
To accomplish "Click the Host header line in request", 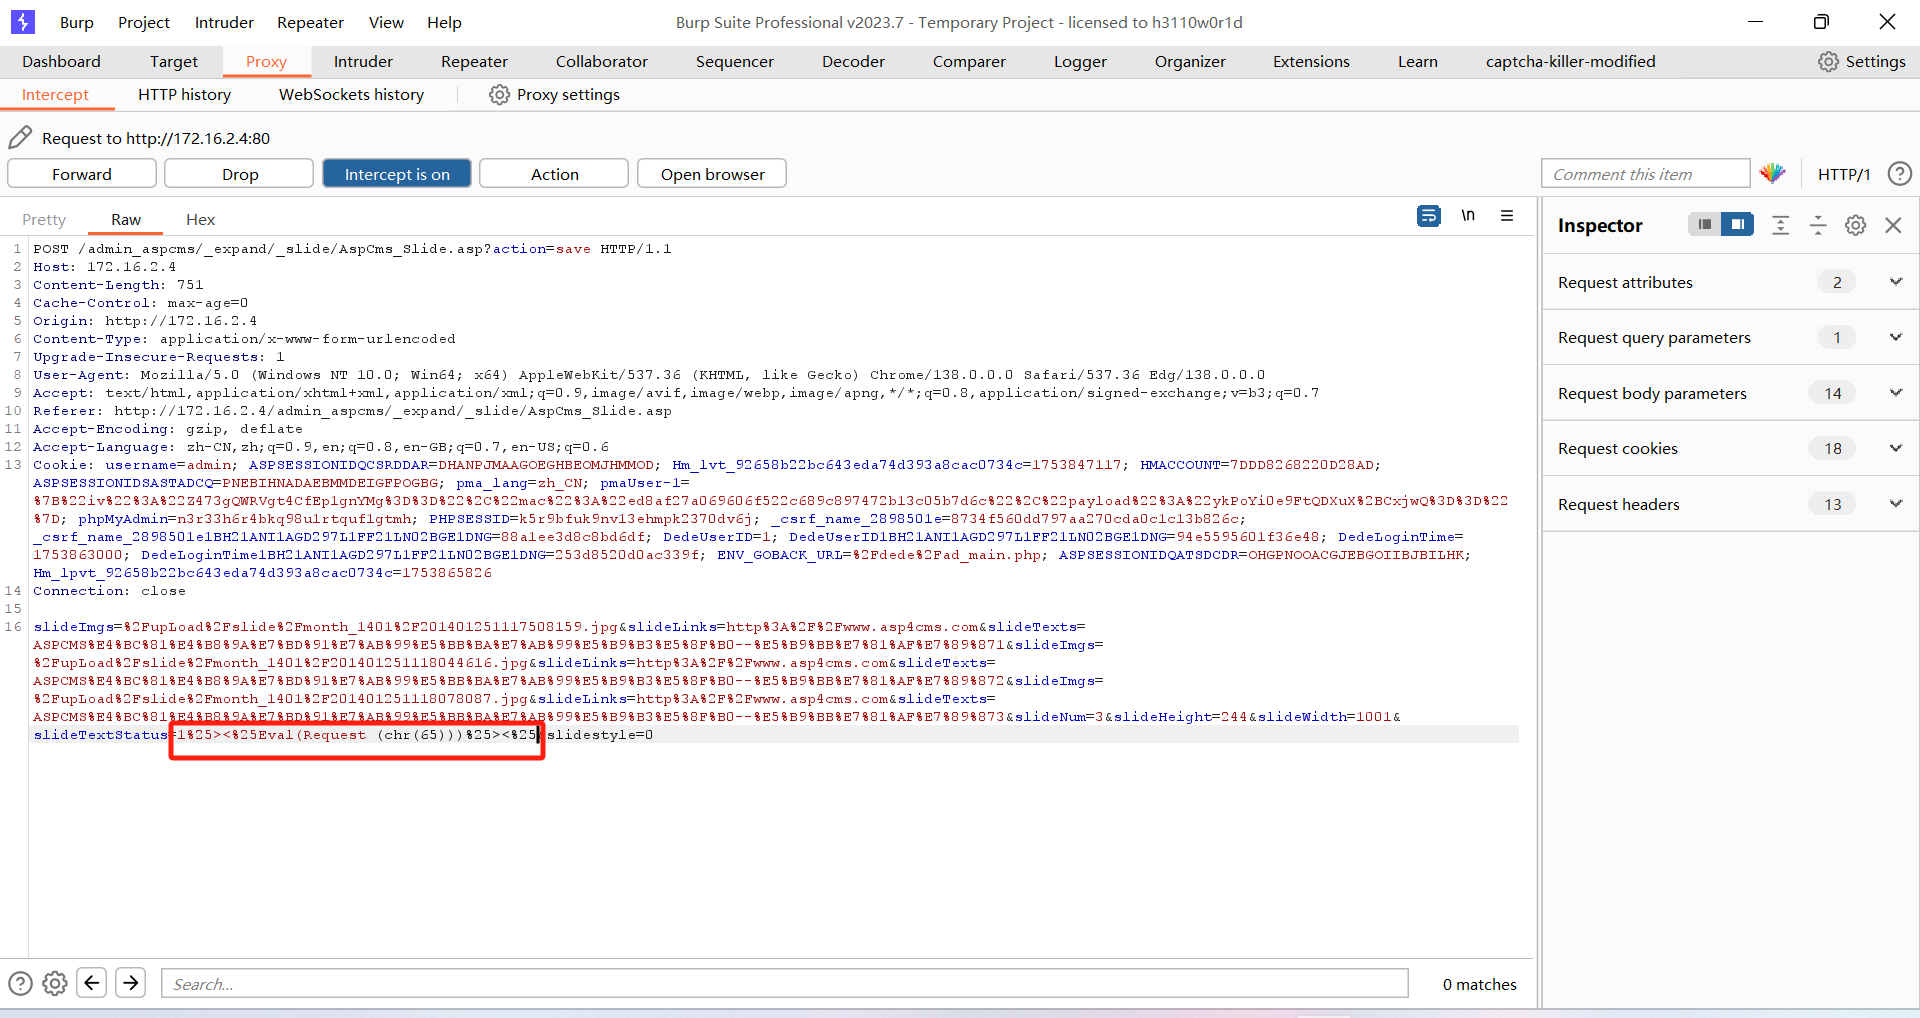I will point(105,266).
